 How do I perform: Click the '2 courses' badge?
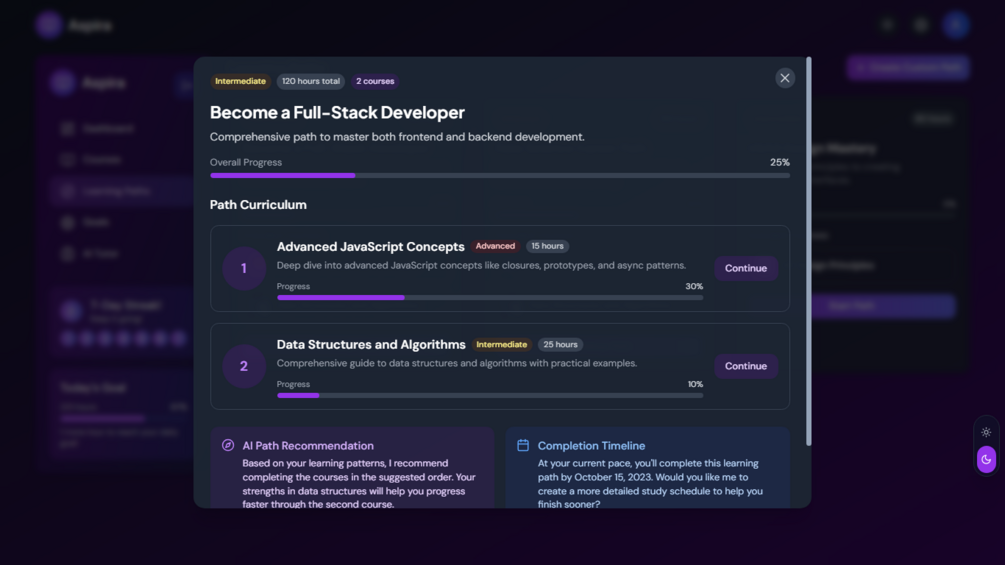375,81
